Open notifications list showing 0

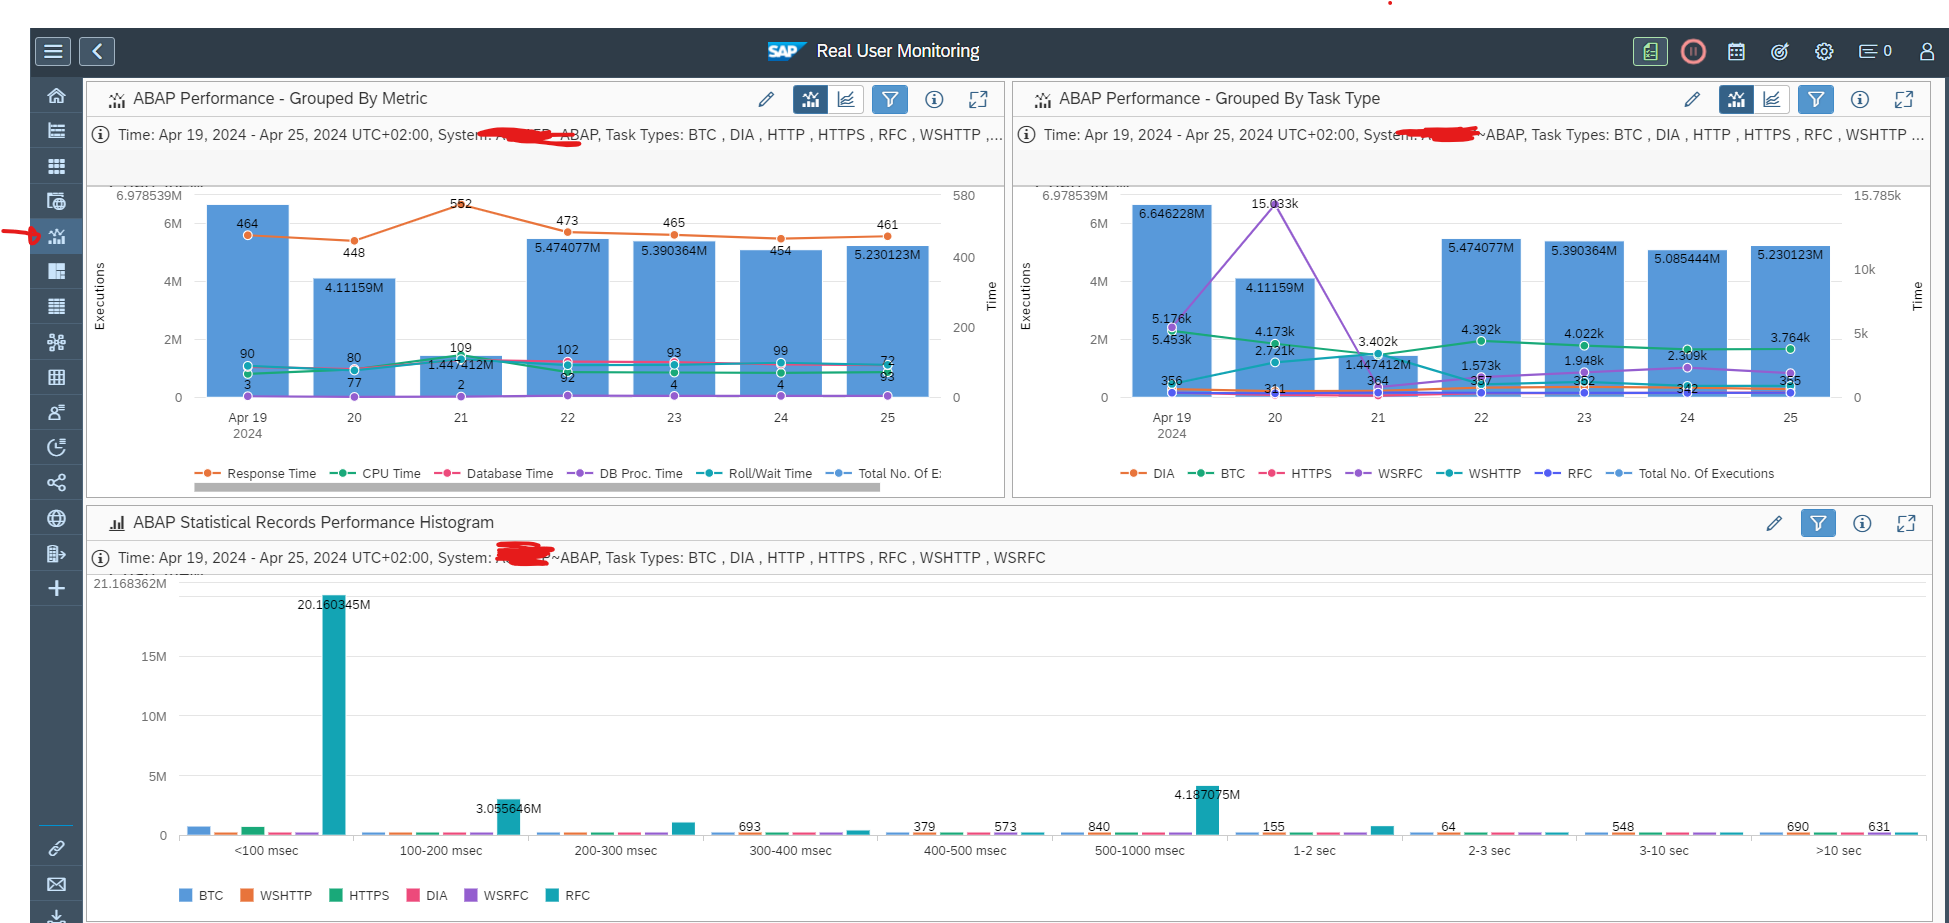[x=1875, y=51]
